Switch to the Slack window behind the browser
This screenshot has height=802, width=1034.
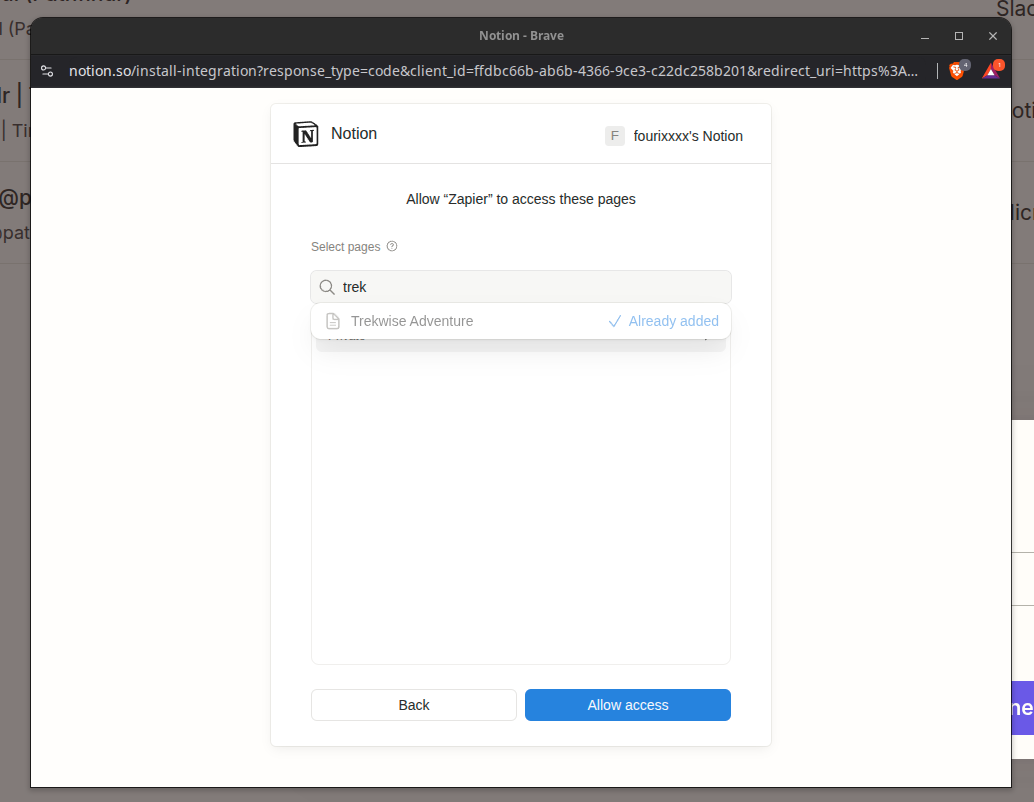click(x=1013, y=9)
